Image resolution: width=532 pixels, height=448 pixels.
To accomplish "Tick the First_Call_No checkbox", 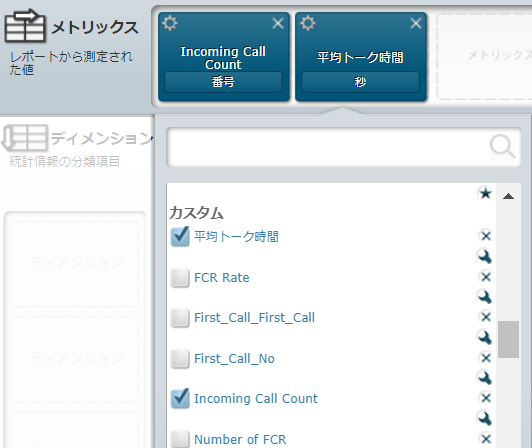I will [x=180, y=358].
